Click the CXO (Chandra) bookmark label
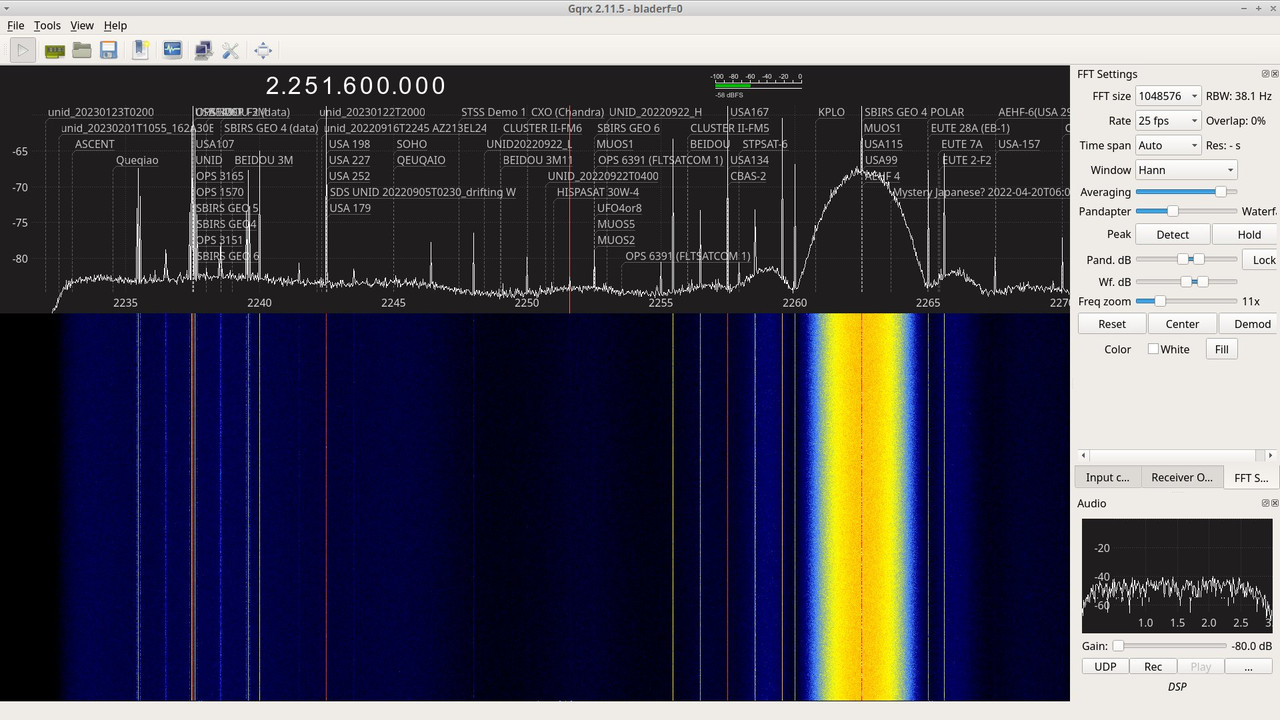 (567, 112)
